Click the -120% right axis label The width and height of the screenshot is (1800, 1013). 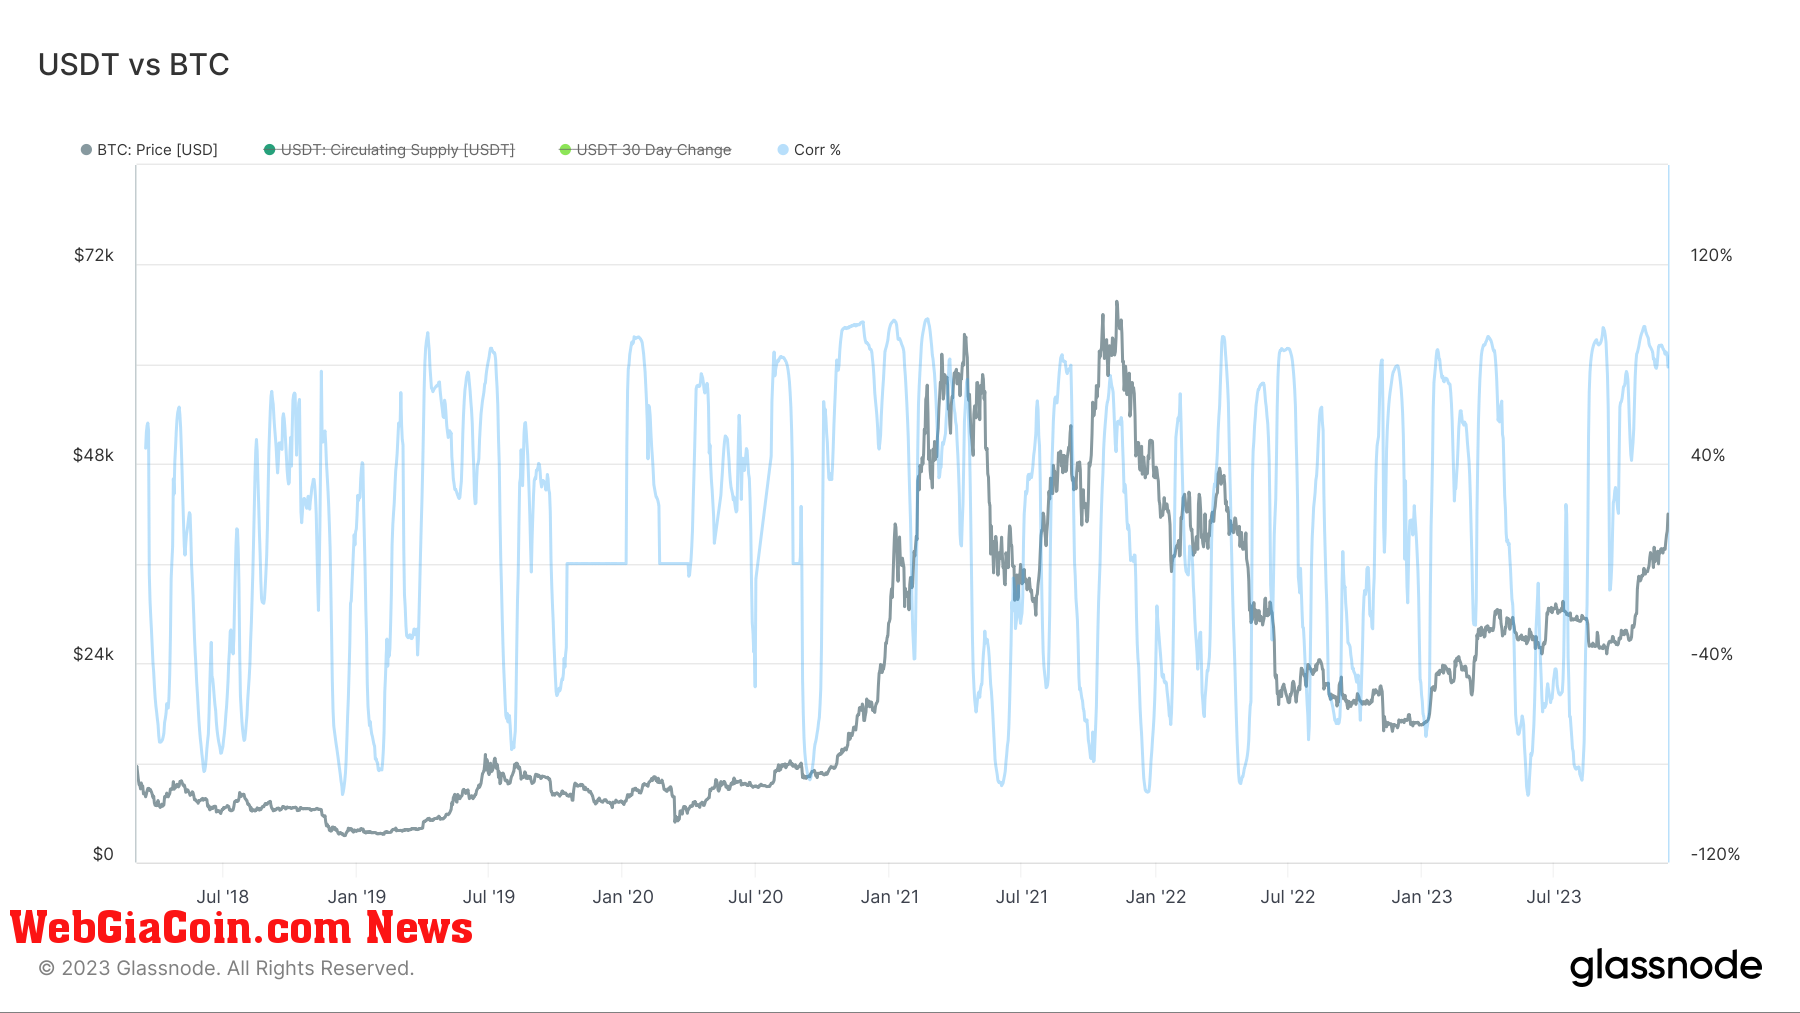point(1715,854)
